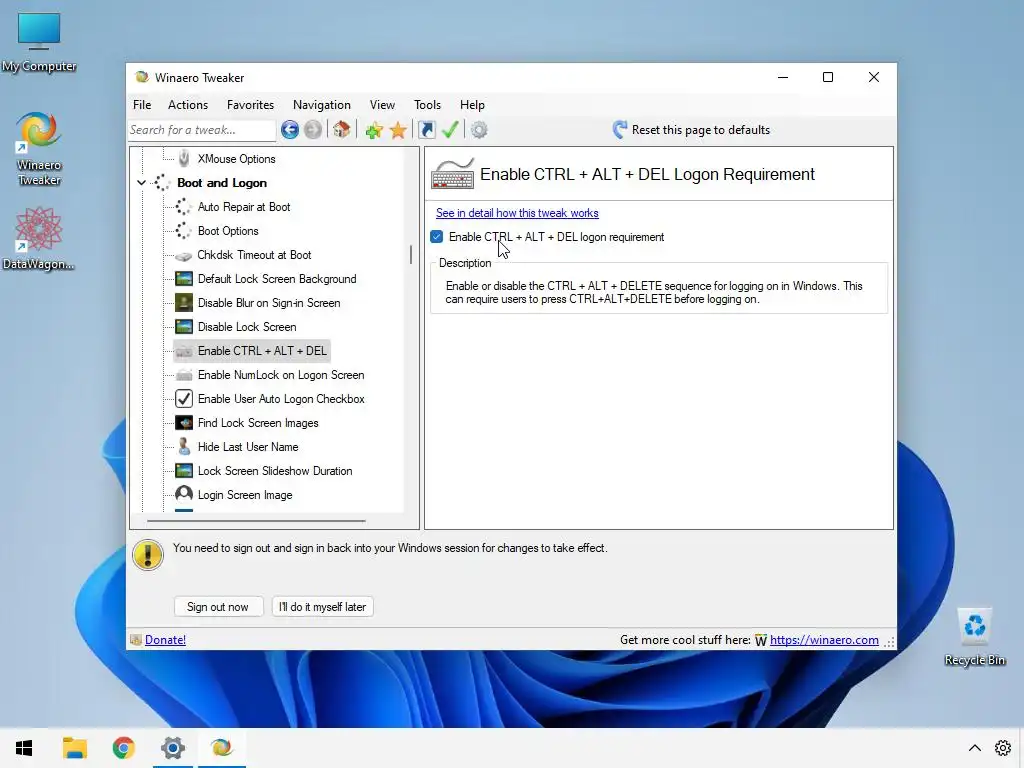Click the create shortcut toolbar icon

point(426,130)
